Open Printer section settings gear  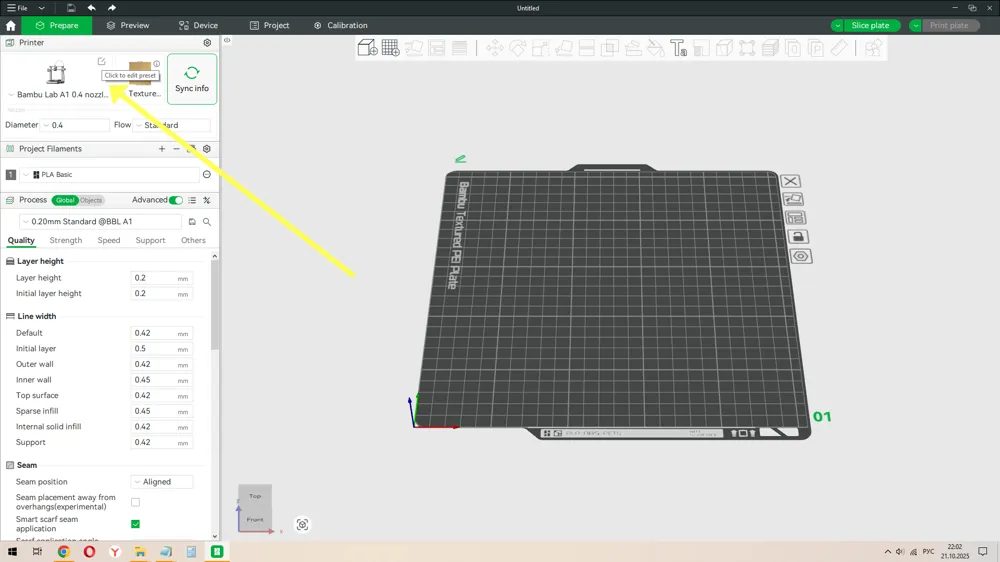point(207,43)
